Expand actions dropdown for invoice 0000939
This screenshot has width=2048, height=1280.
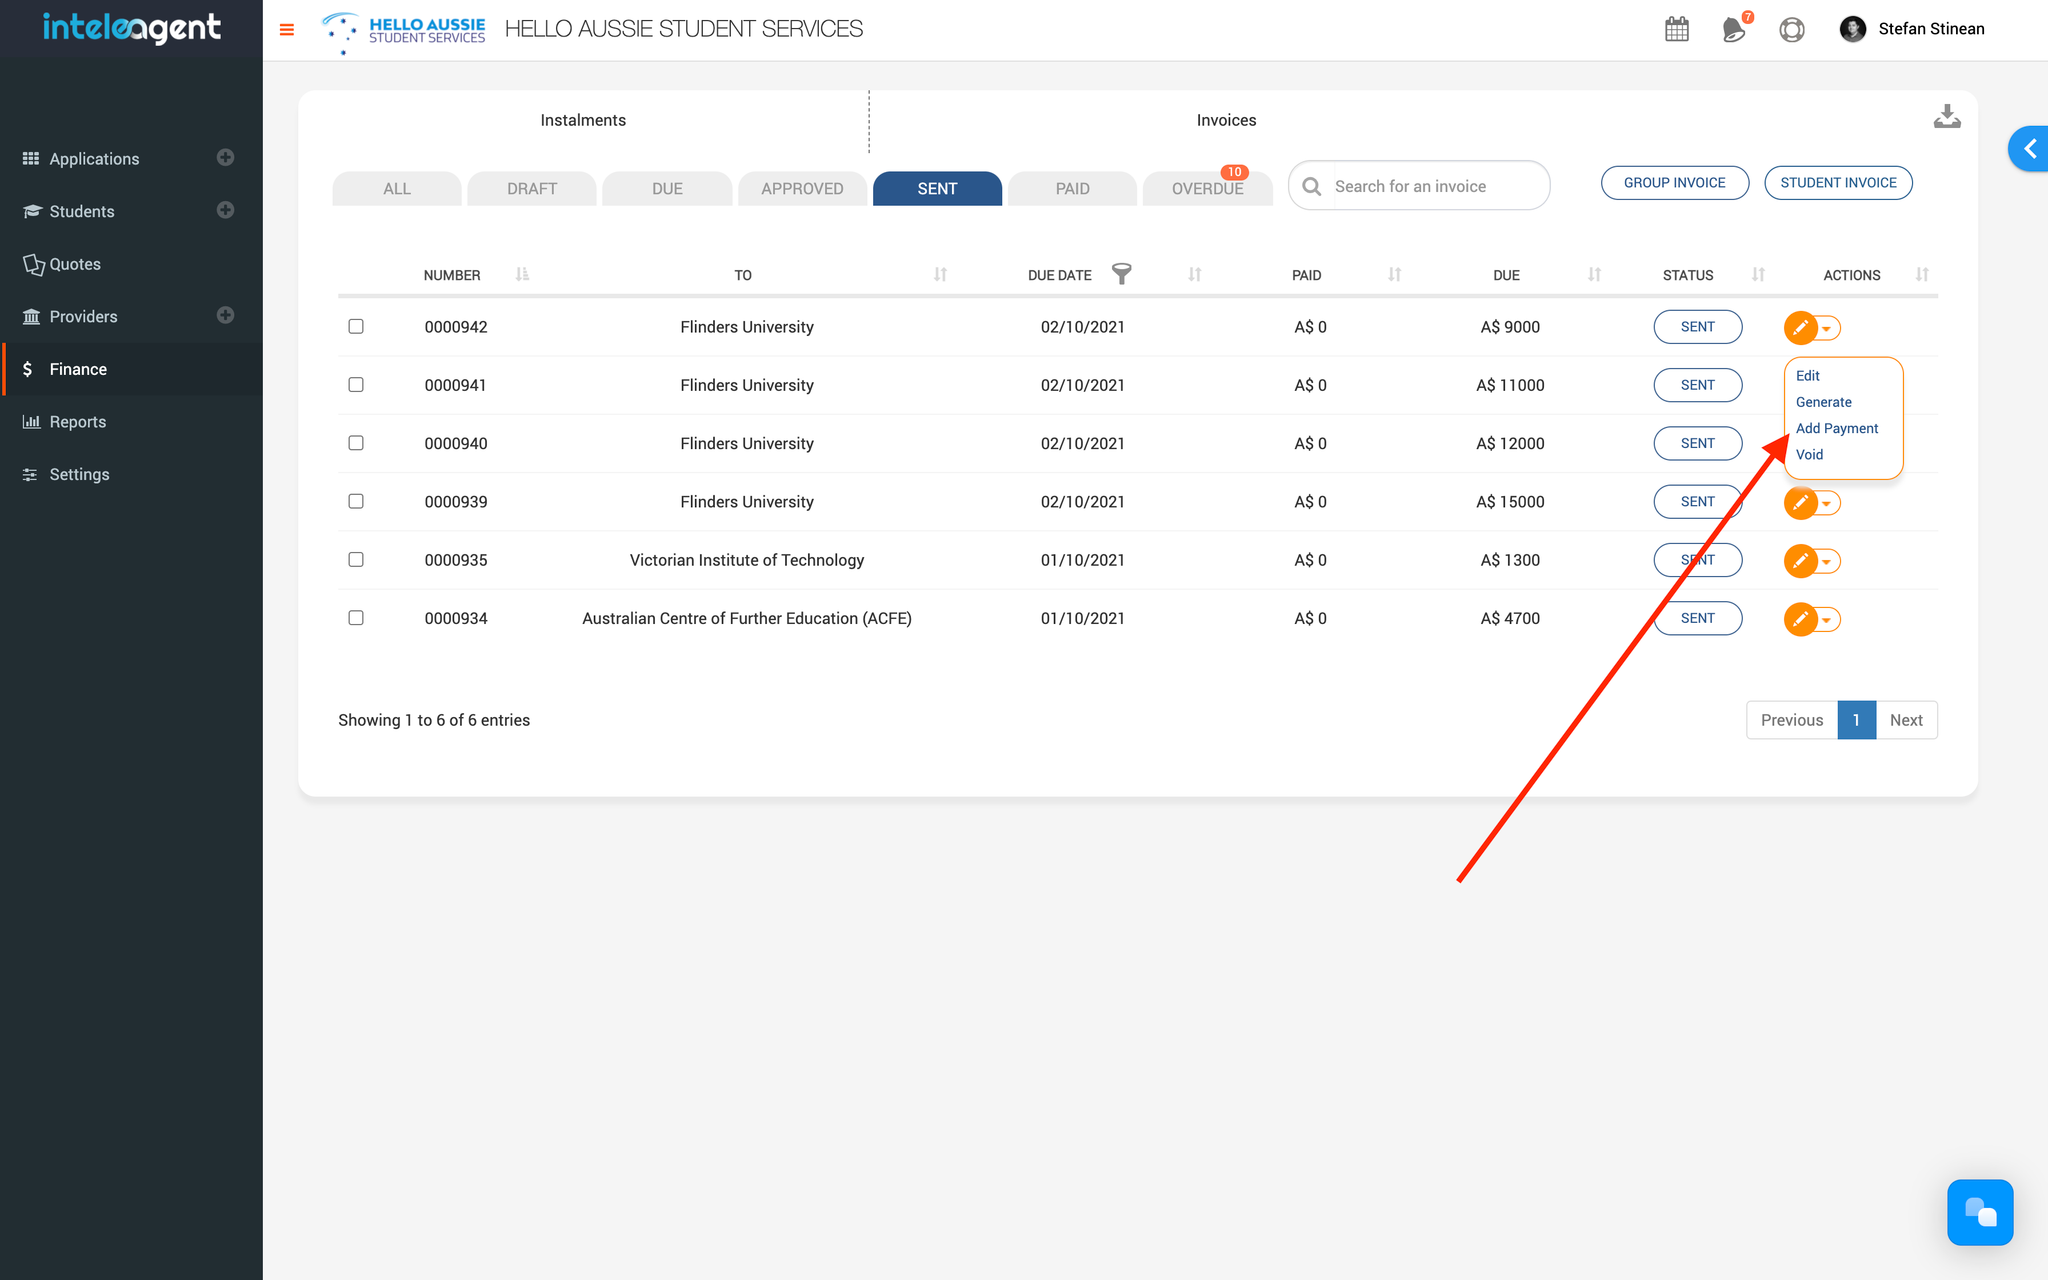[1827, 503]
